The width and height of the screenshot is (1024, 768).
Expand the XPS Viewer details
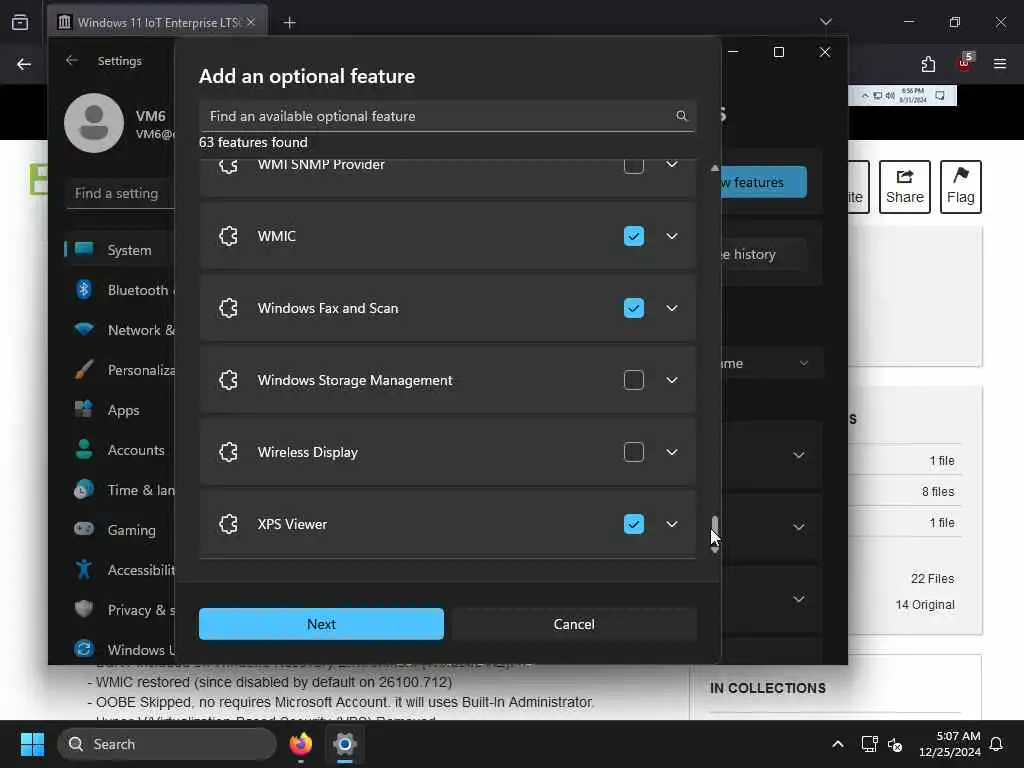(x=671, y=524)
